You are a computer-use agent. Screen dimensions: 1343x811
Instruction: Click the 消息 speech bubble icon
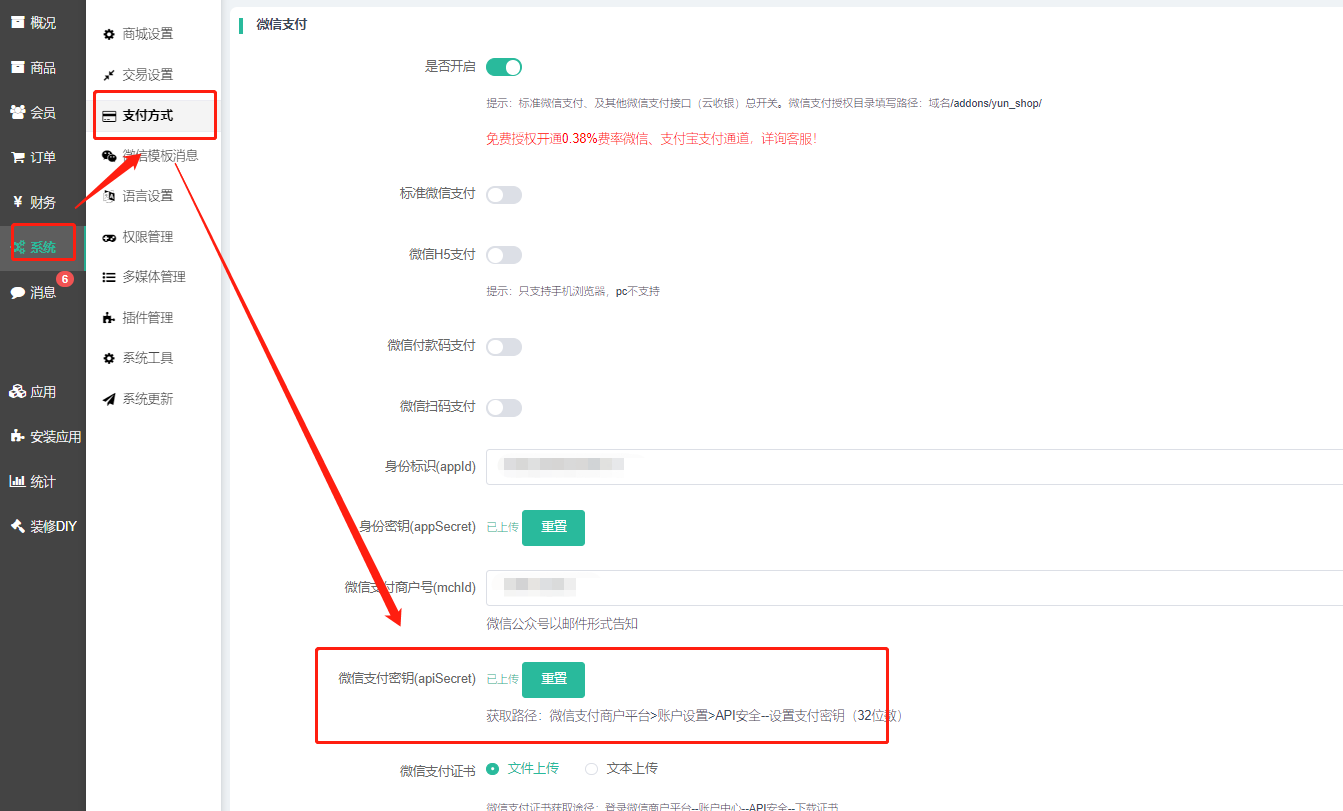17,293
